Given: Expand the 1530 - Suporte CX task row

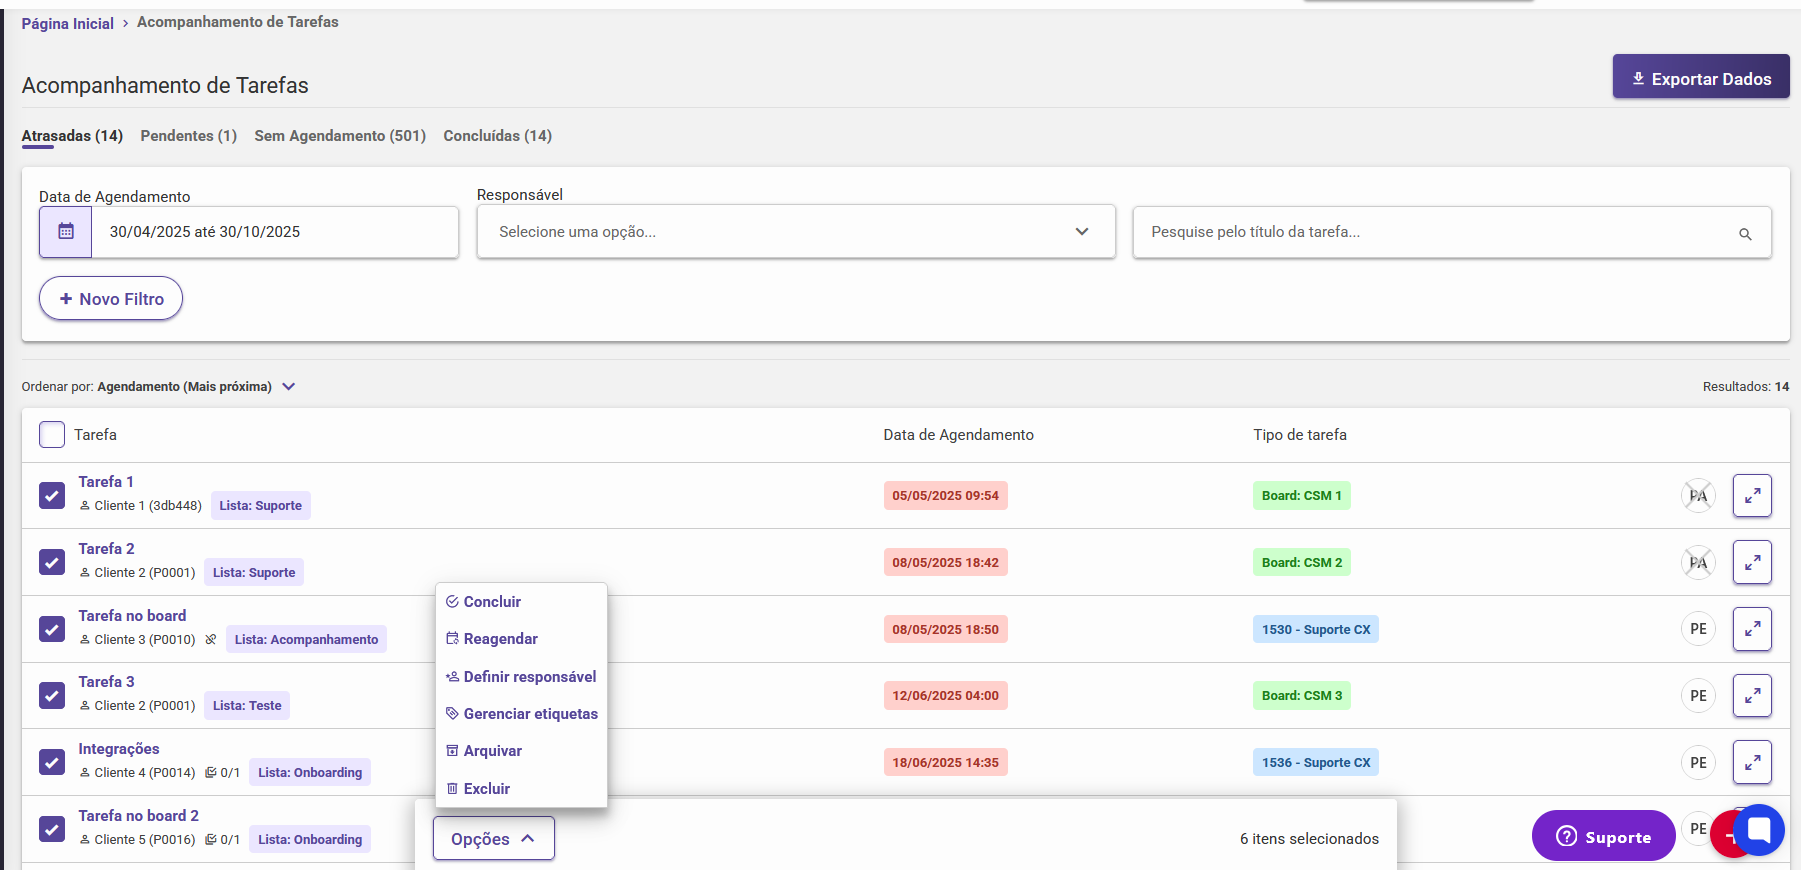Looking at the screenshot, I should [x=1751, y=629].
